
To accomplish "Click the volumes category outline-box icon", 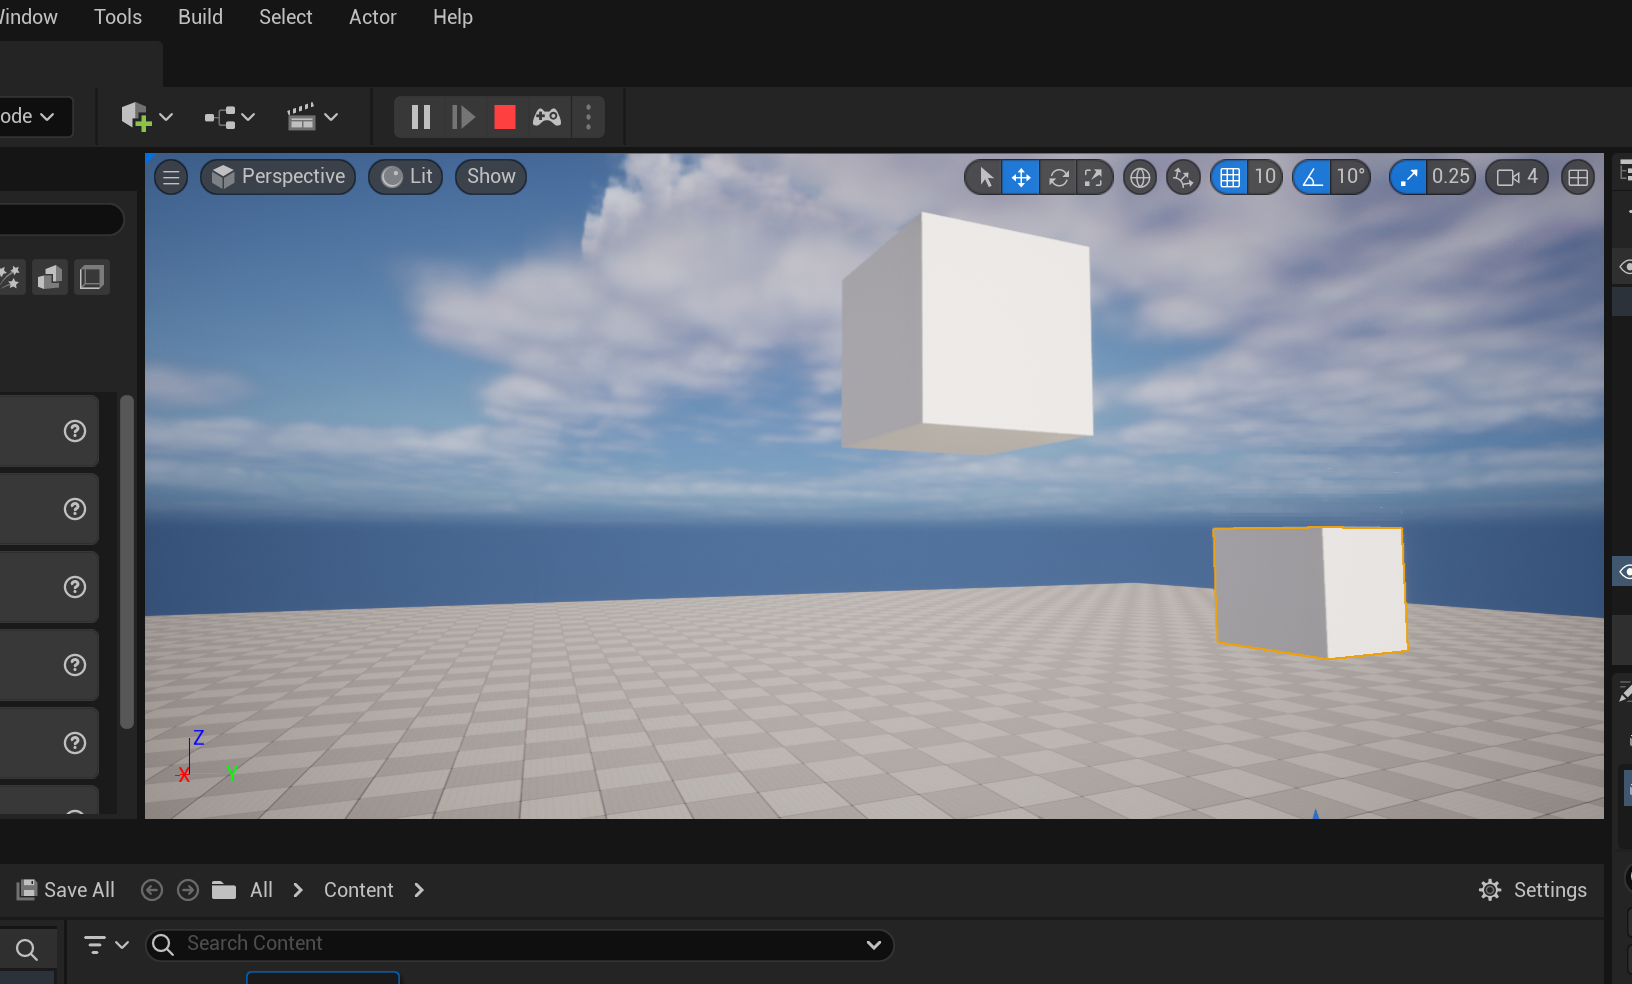I will click(92, 277).
